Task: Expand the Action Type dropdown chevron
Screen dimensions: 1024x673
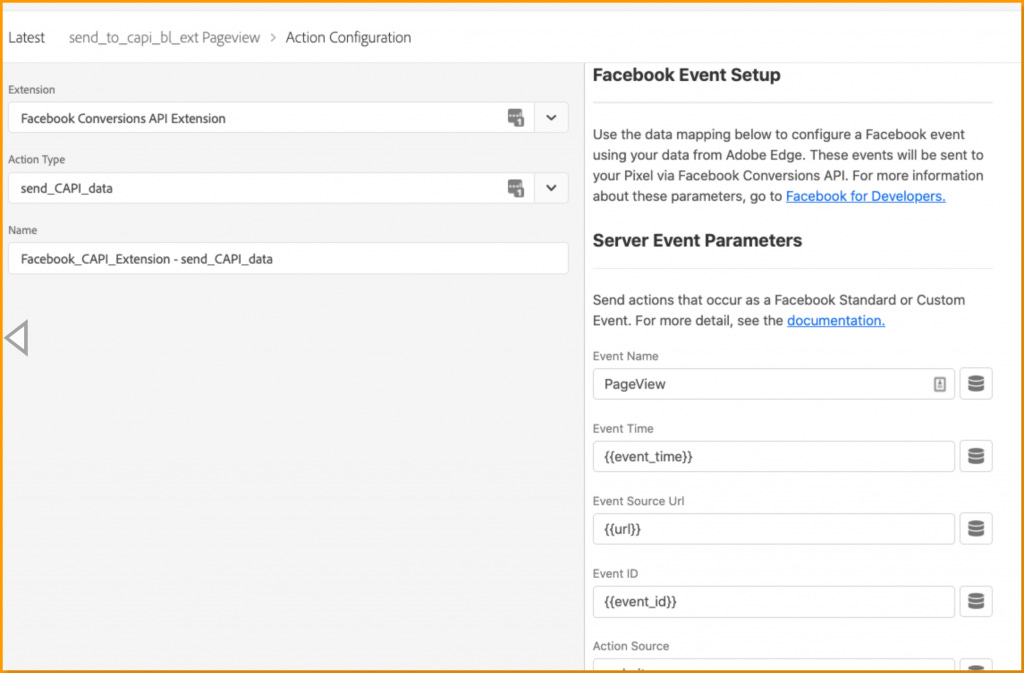Action: (x=551, y=188)
